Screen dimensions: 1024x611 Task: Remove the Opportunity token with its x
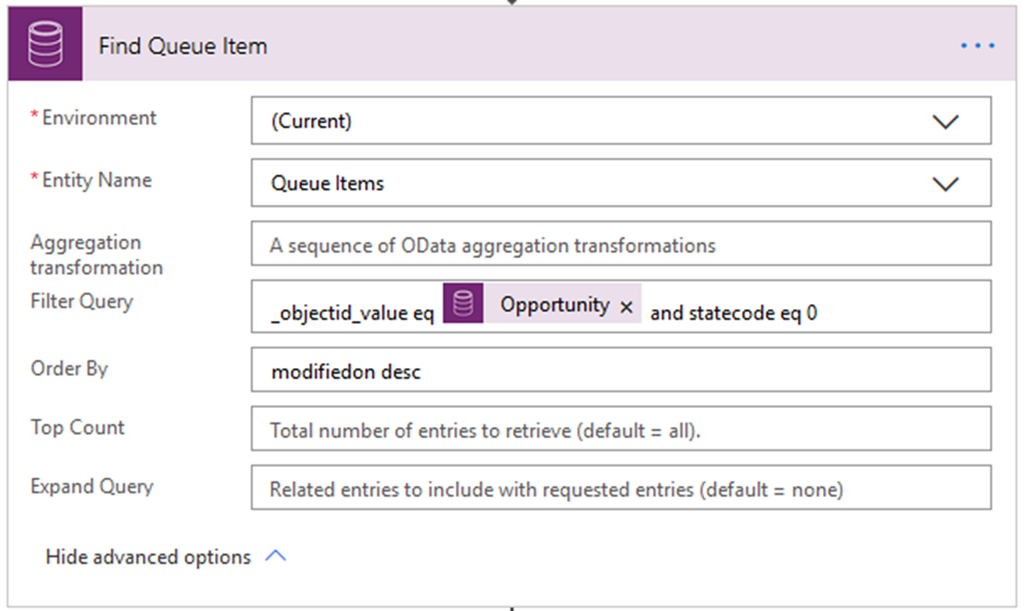(626, 308)
